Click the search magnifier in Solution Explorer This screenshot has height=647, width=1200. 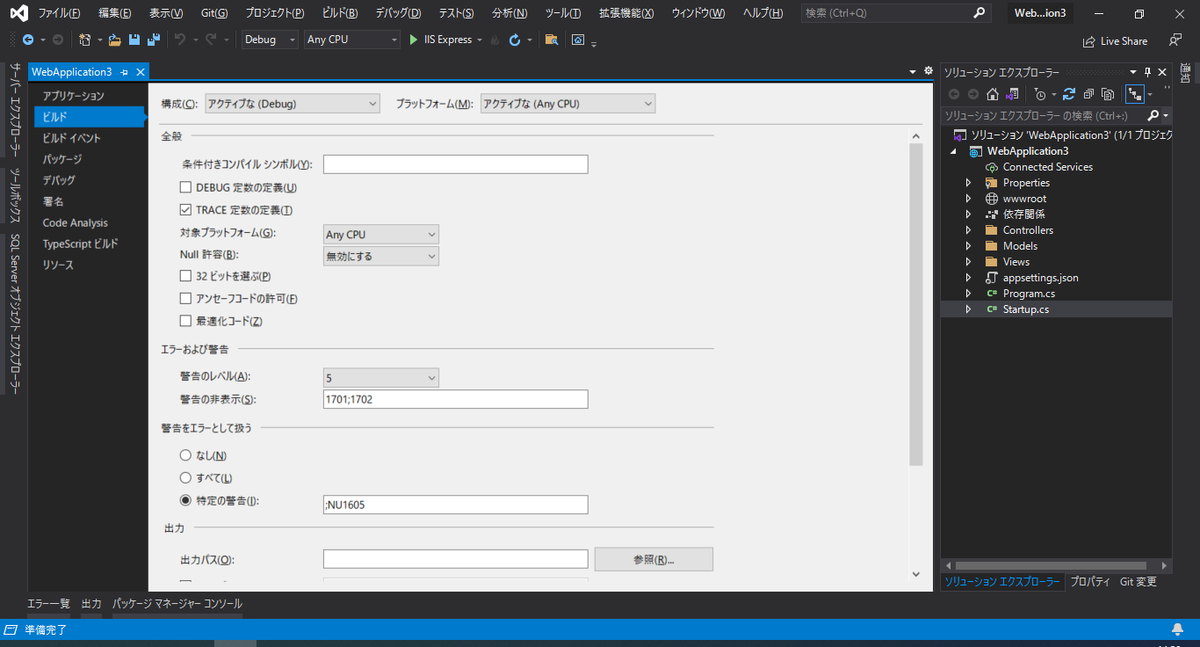click(1152, 115)
